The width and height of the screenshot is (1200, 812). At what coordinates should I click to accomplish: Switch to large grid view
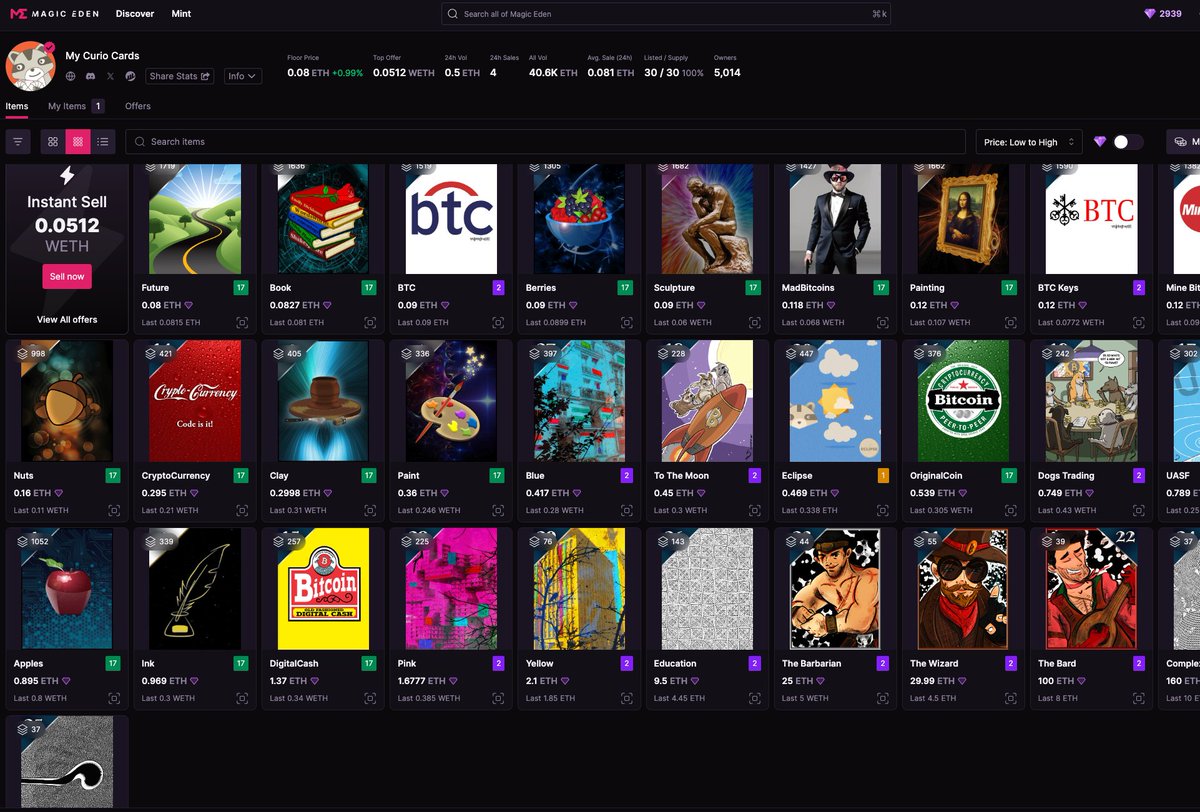click(53, 142)
